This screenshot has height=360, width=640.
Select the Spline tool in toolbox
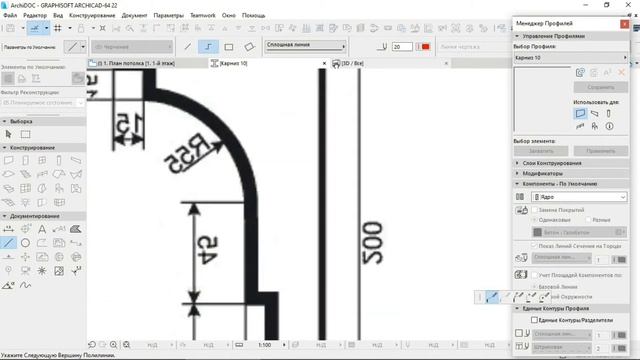(x=25, y=285)
